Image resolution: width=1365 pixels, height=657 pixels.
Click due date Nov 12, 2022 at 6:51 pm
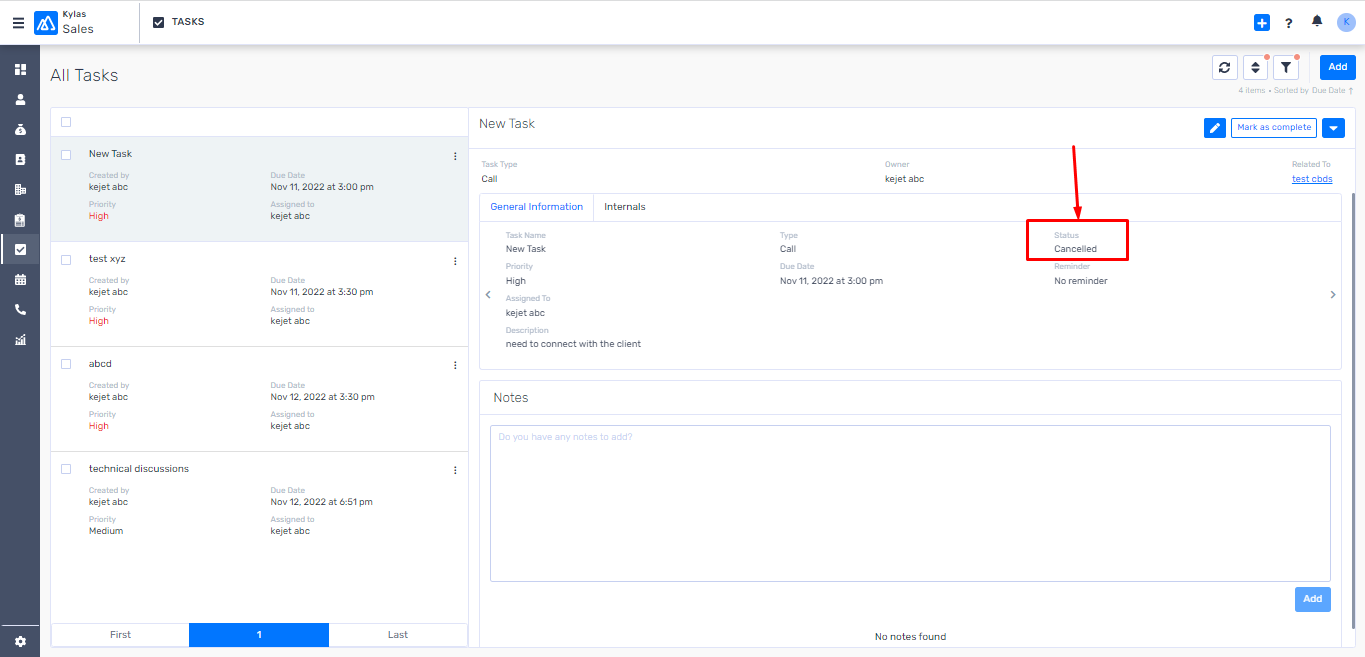coord(322,502)
